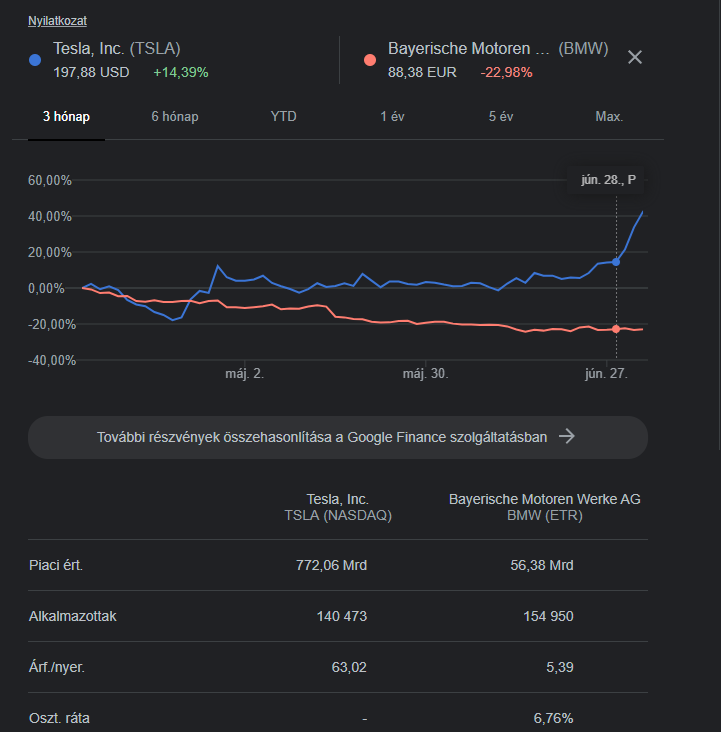The width and height of the screenshot is (721, 732).
Task: Select the YTD range tab
Action: coord(283,117)
